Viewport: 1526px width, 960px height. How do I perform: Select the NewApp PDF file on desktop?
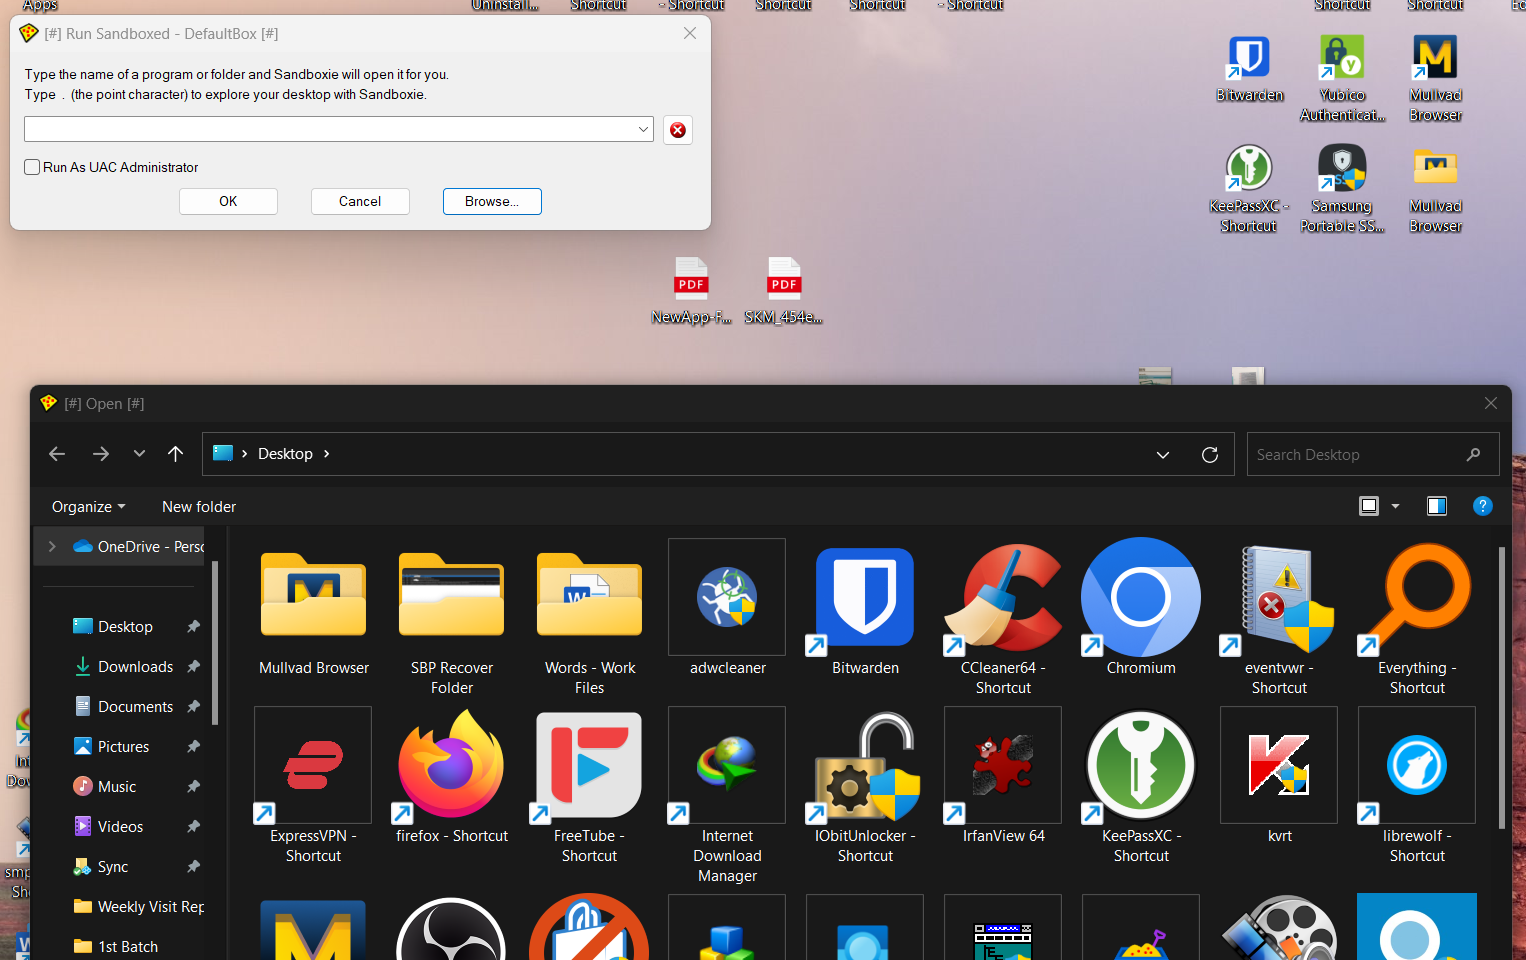point(691,290)
